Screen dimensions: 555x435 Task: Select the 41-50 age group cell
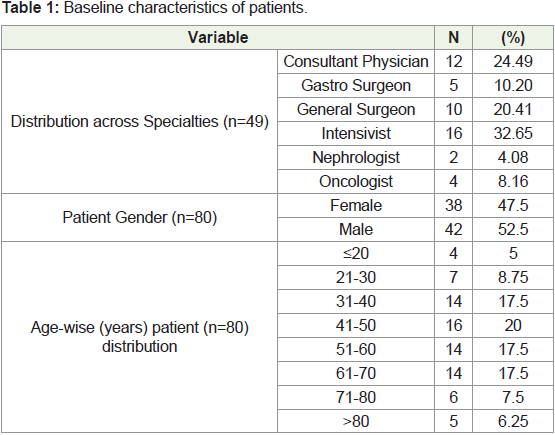point(356,325)
